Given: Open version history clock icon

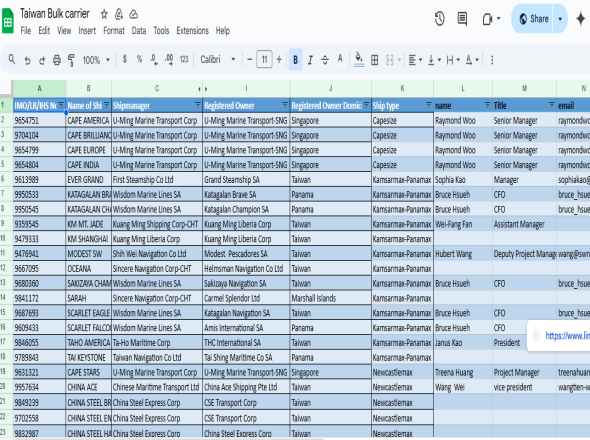Looking at the screenshot, I should [x=439, y=18].
